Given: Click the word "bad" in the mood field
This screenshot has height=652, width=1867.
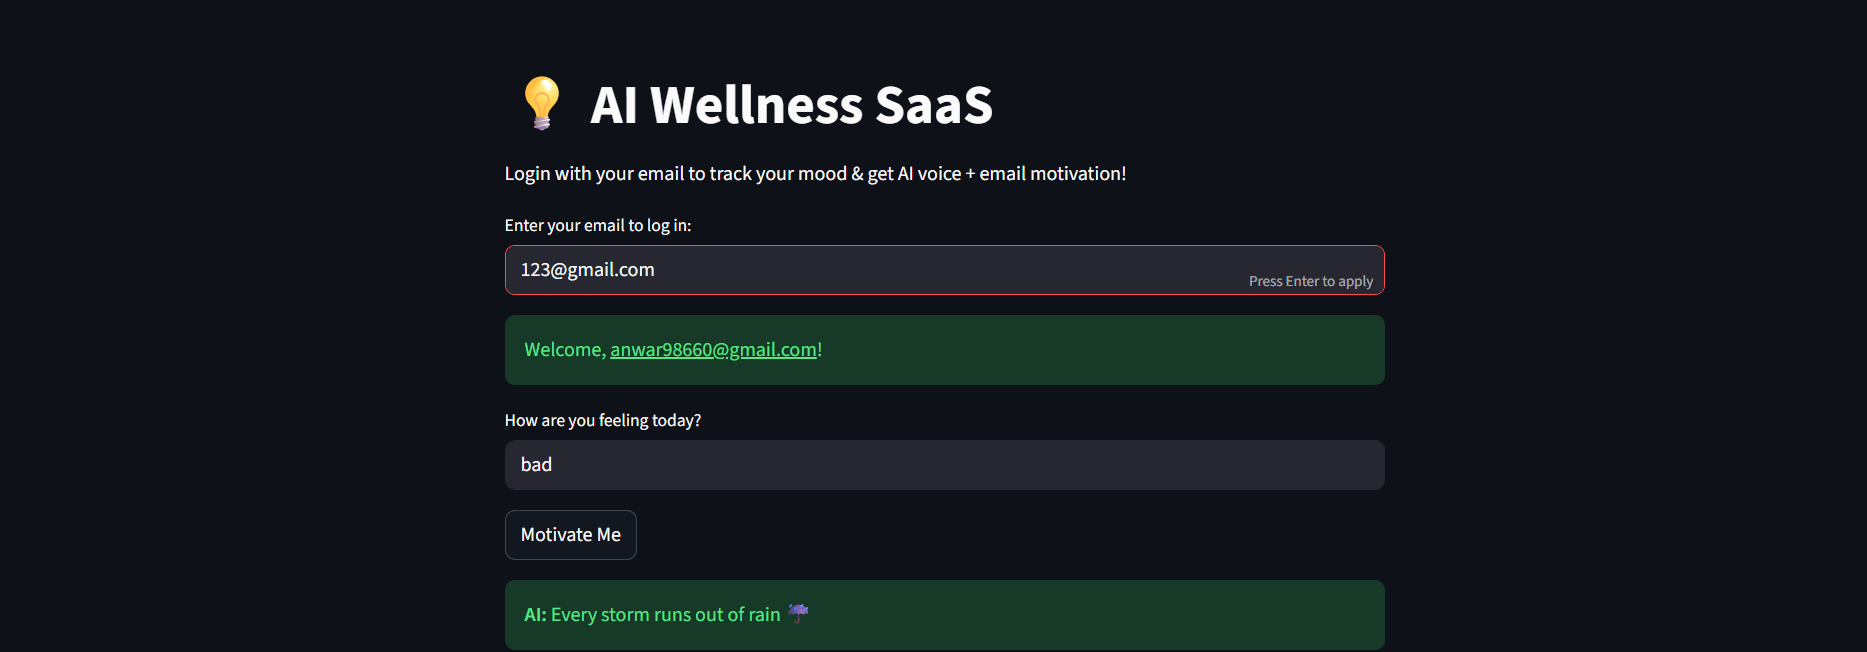Looking at the screenshot, I should coord(536,465).
